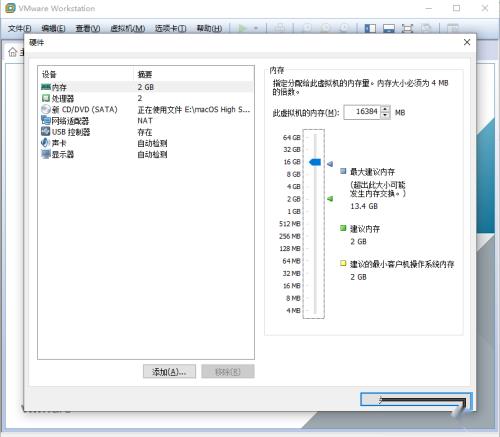Click the NAT summary cell
Screen dimensions: 500x437
click(145, 121)
